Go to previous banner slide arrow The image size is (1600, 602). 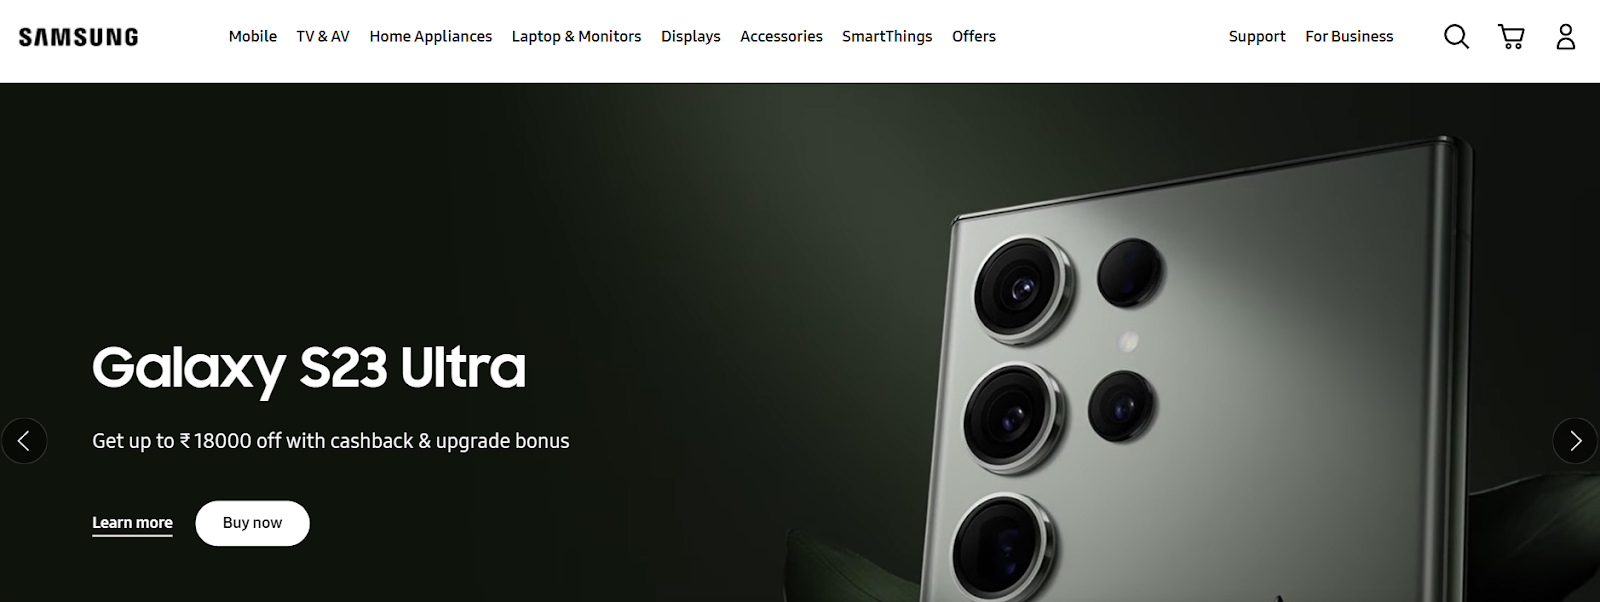pyautogui.click(x=24, y=441)
